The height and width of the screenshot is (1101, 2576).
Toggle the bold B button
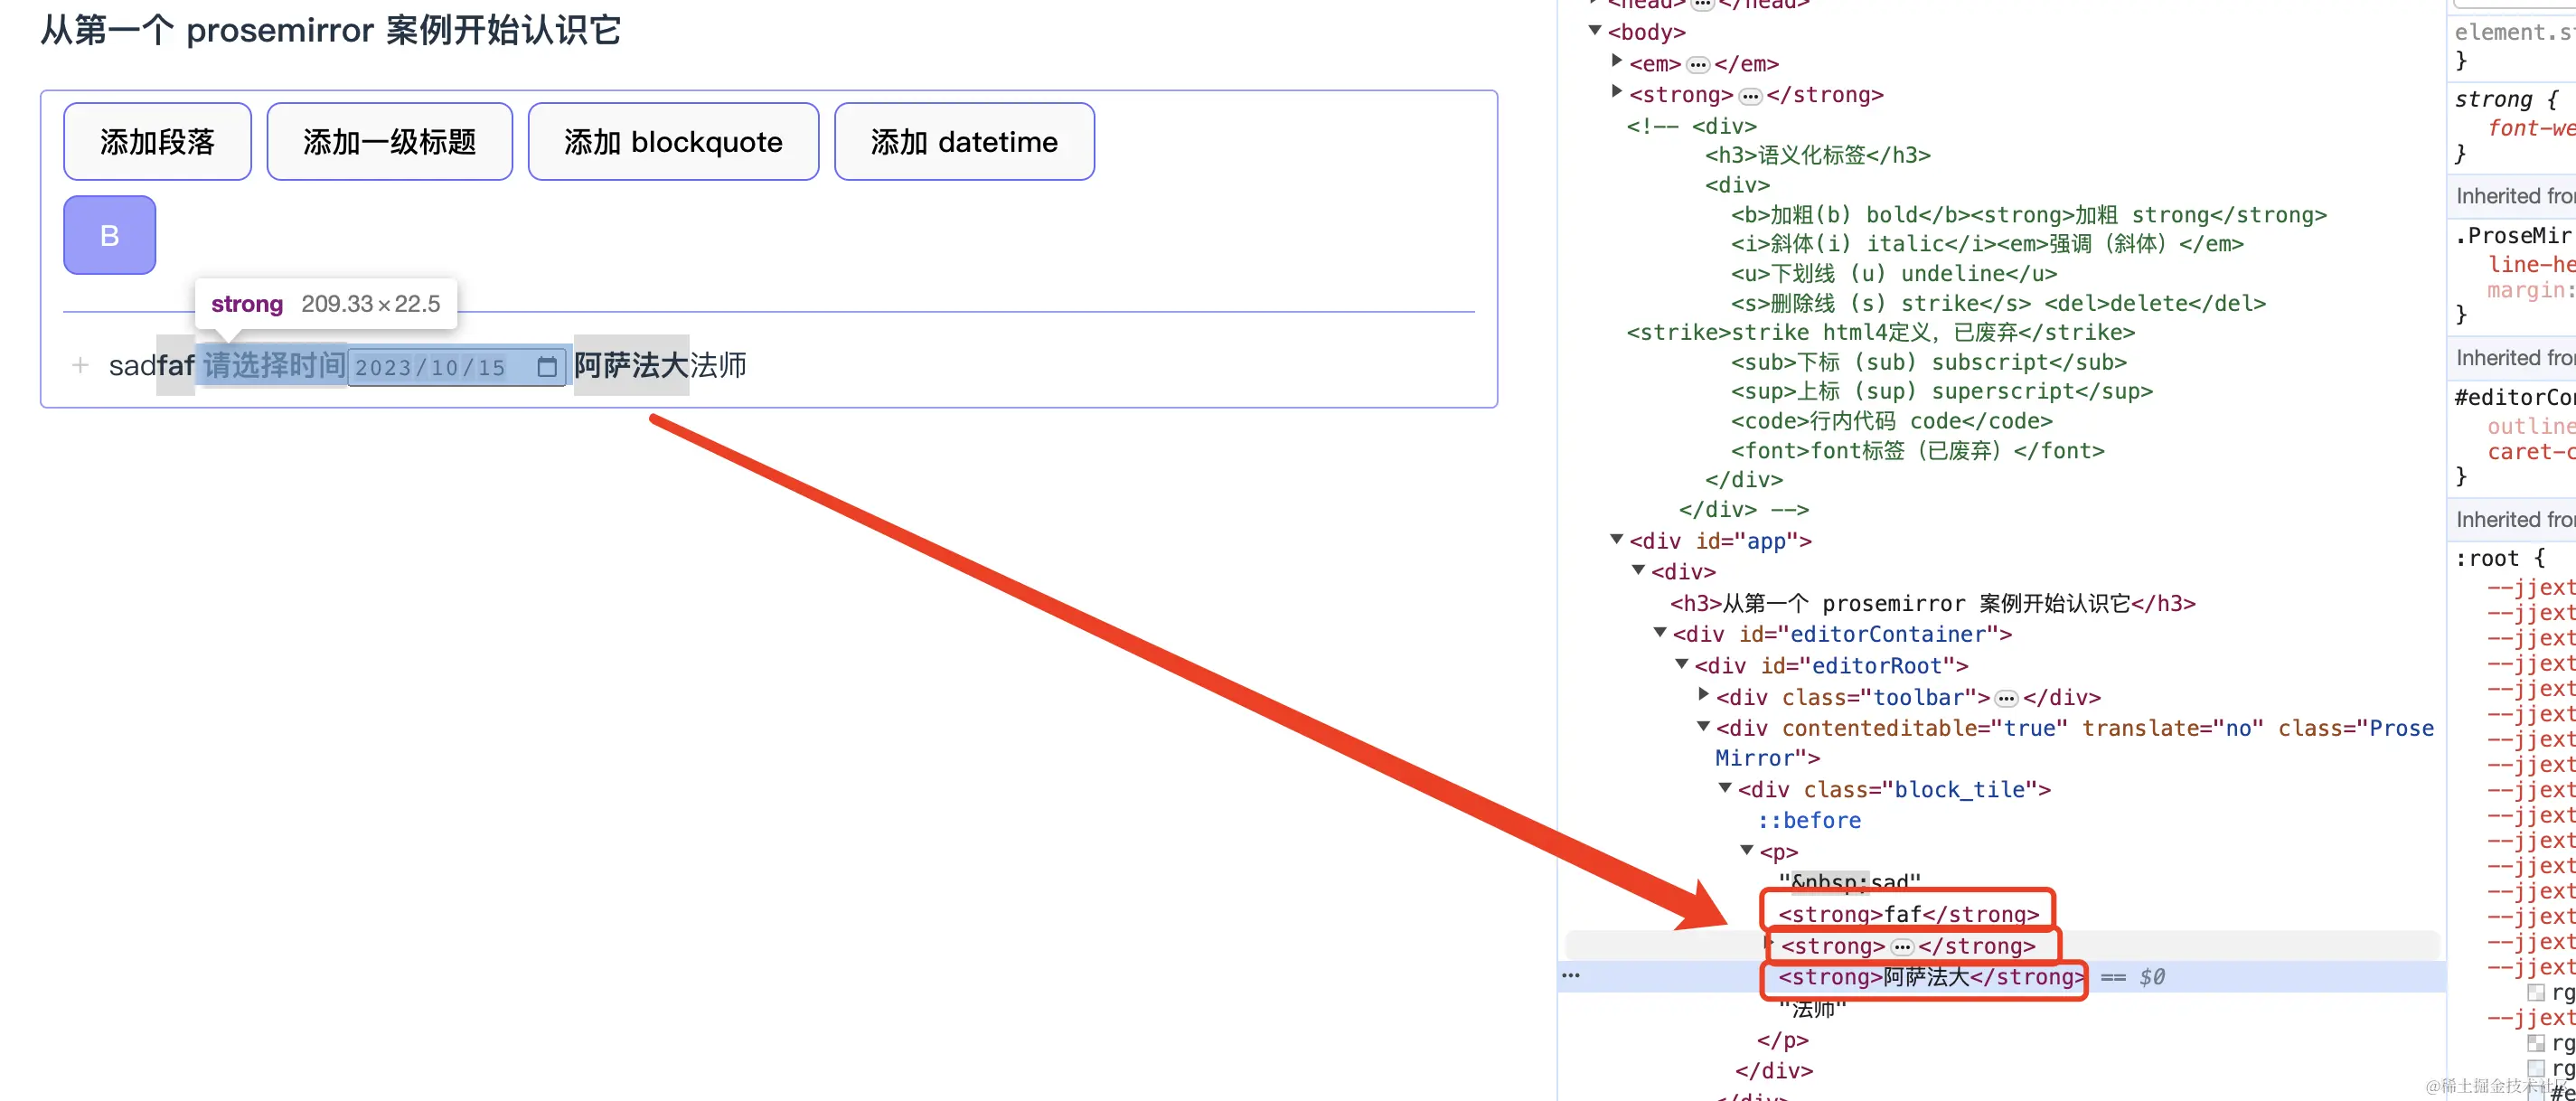[109, 235]
